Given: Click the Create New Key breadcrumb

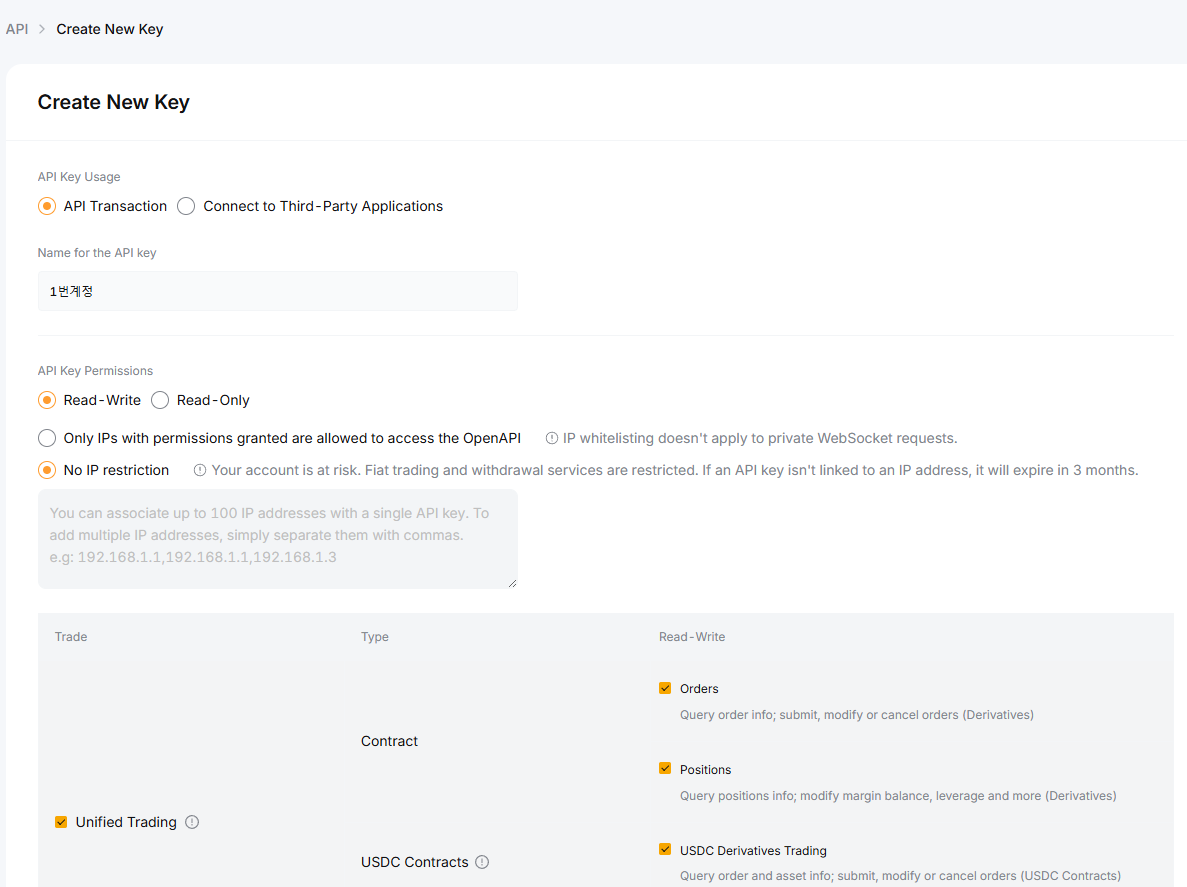Looking at the screenshot, I should (110, 29).
